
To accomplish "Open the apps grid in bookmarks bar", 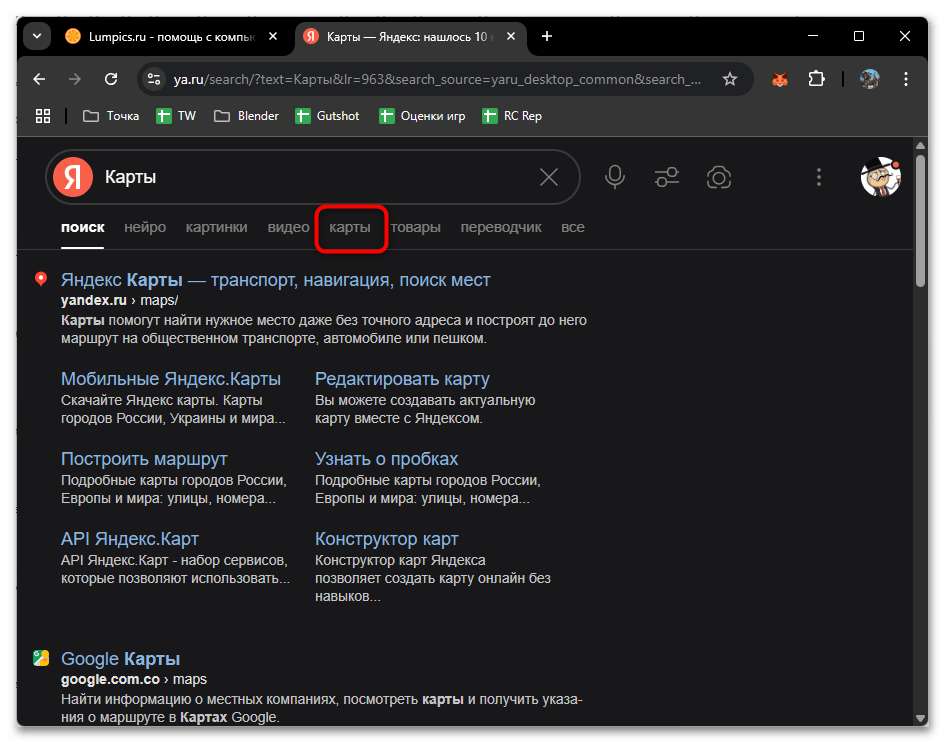I will pos(43,116).
